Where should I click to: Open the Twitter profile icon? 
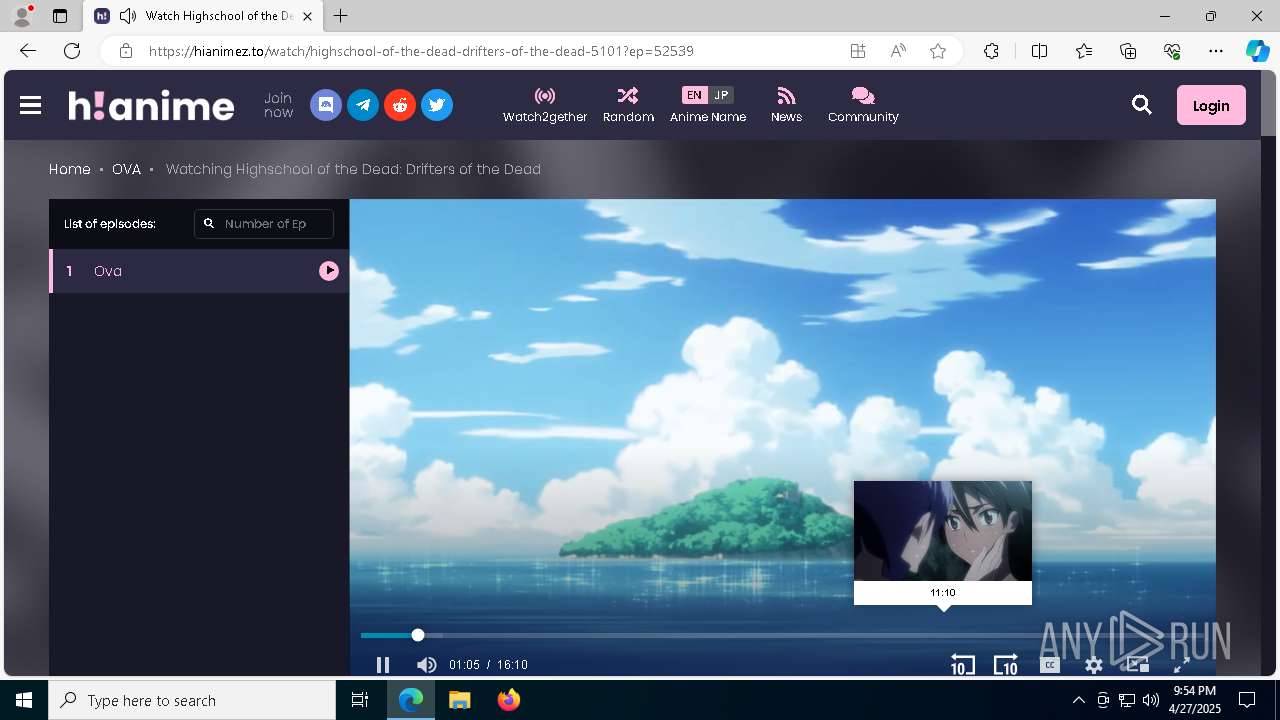[437, 105]
